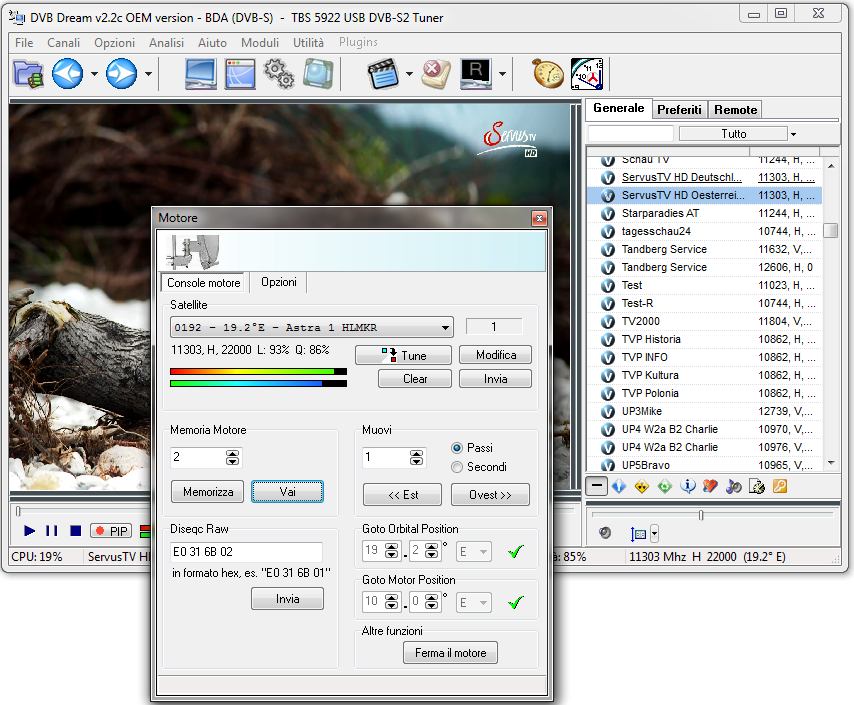Open the pocket watch timer icon
The image size is (854, 705).
point(548,74)
